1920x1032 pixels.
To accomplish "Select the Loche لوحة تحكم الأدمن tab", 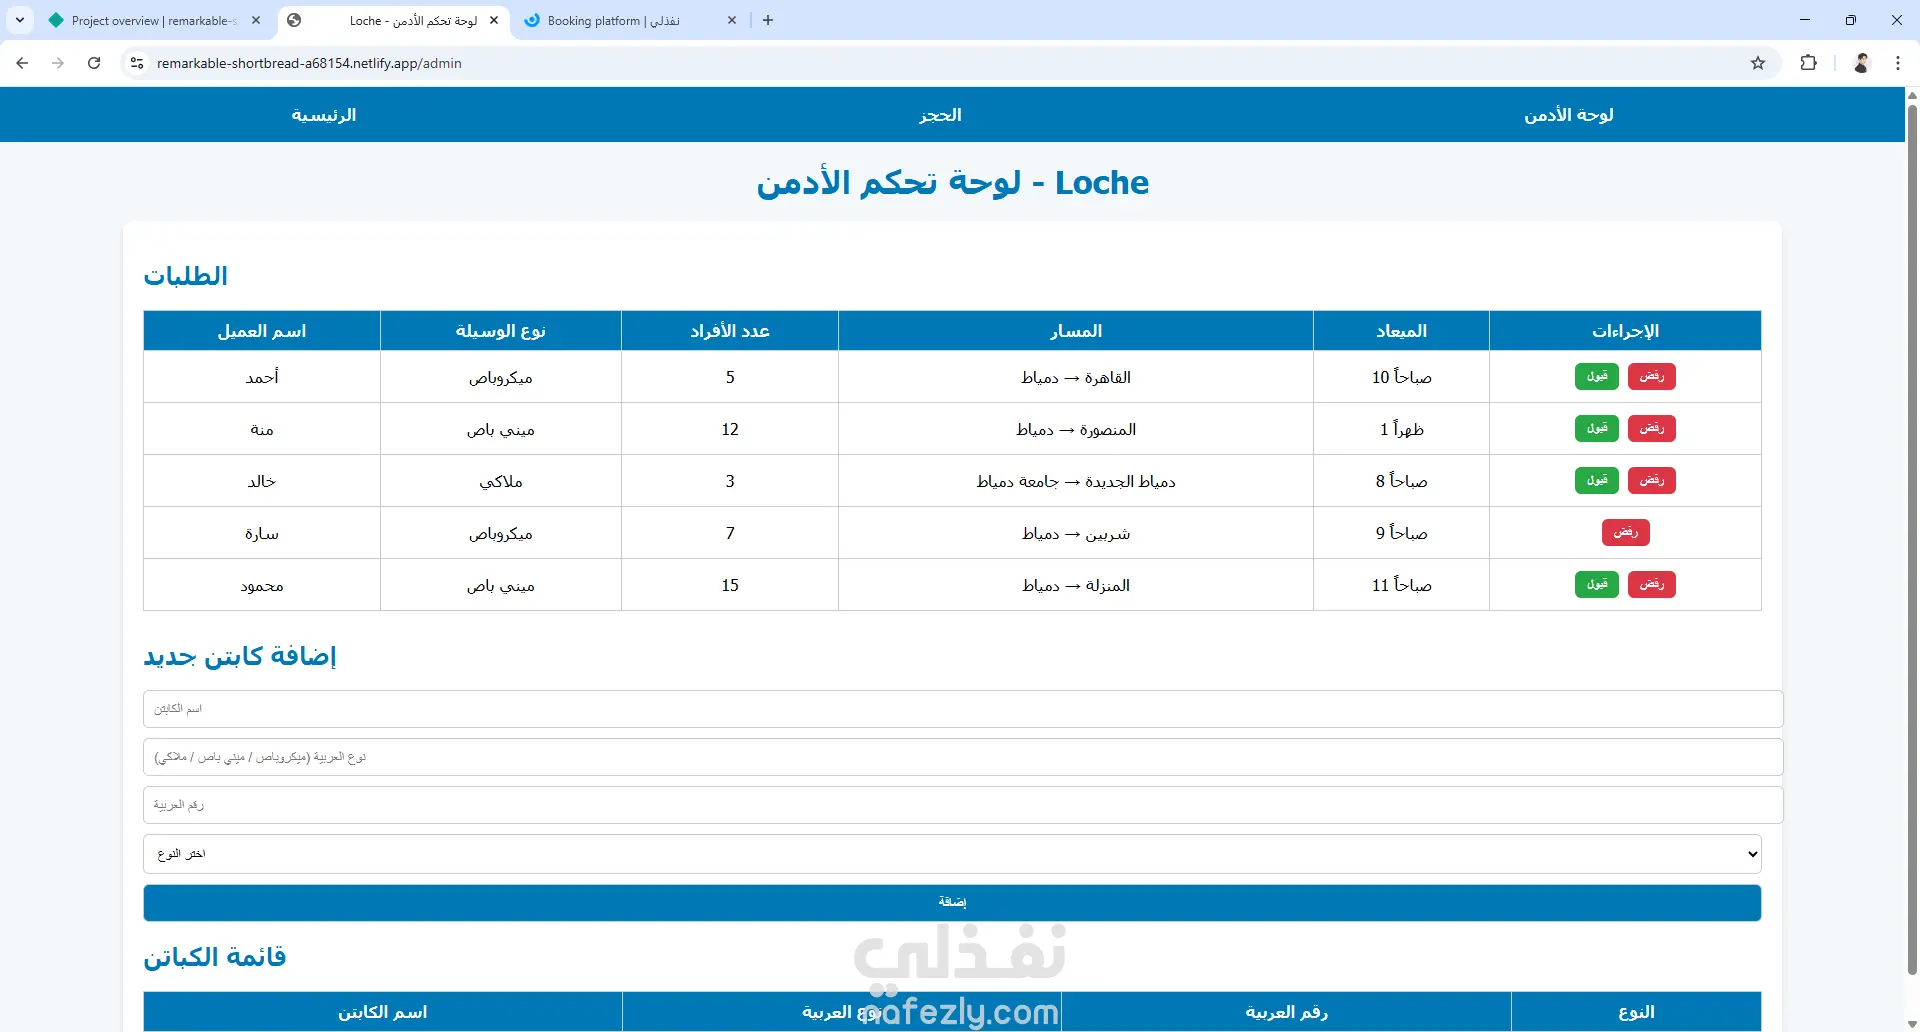I will pos(393,20).
